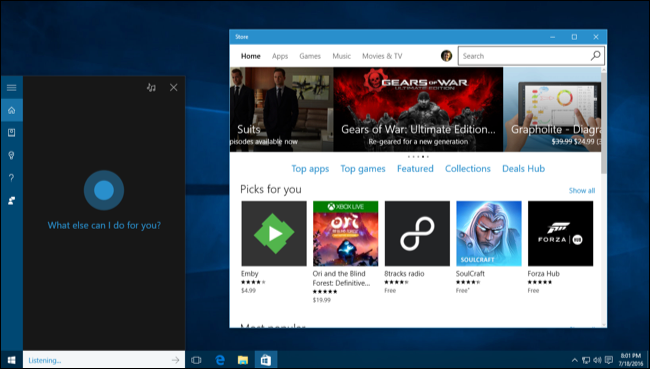Open the Top apps link
Screen dimensions: 650x369
[x=310, y=169]
